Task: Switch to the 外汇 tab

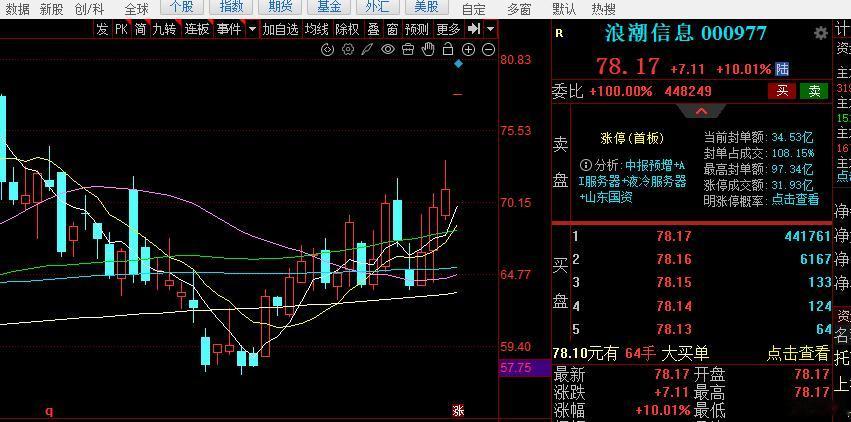Action: coord(377,7)
